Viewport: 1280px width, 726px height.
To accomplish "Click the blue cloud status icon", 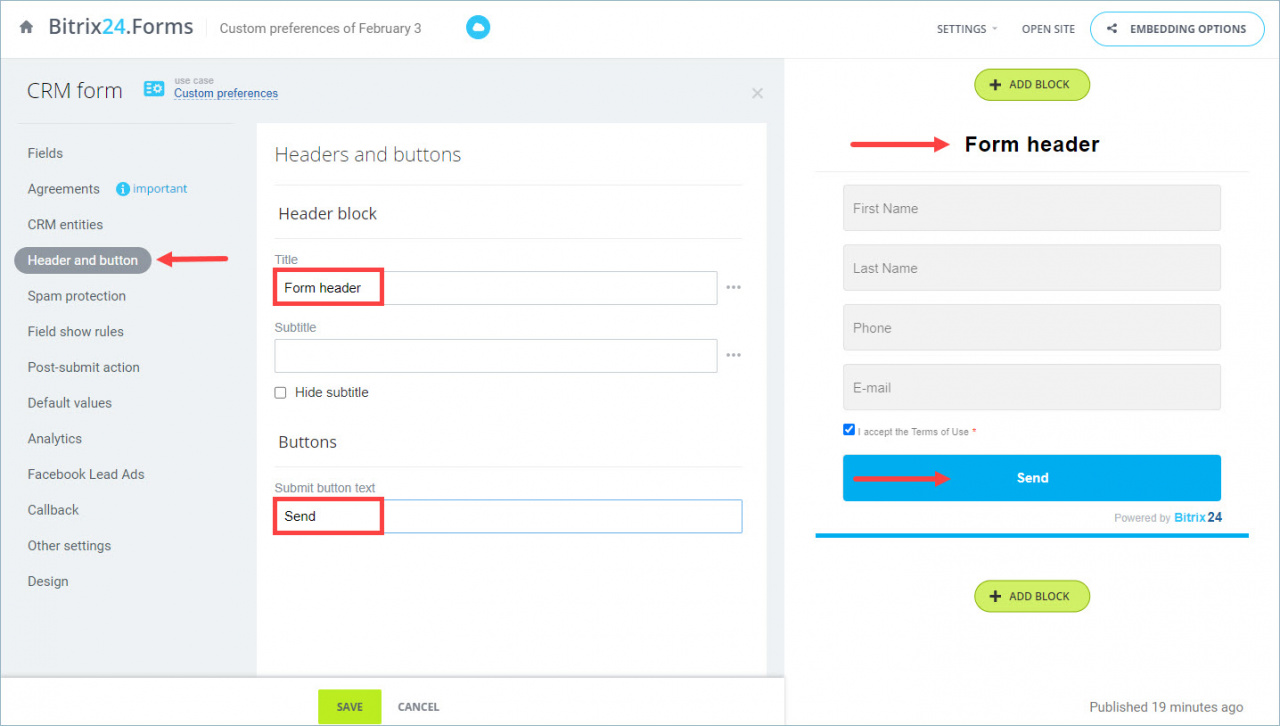I will tap(478, 28).
